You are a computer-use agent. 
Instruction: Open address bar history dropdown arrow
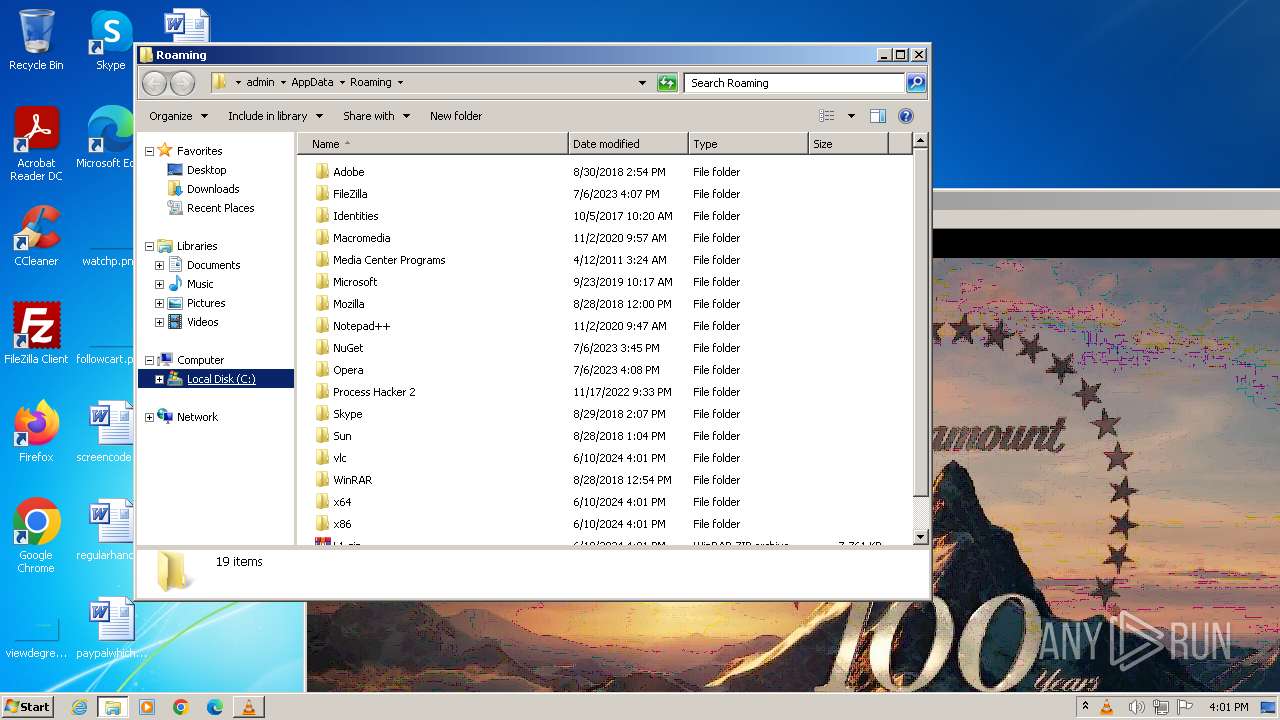point(642,83)
